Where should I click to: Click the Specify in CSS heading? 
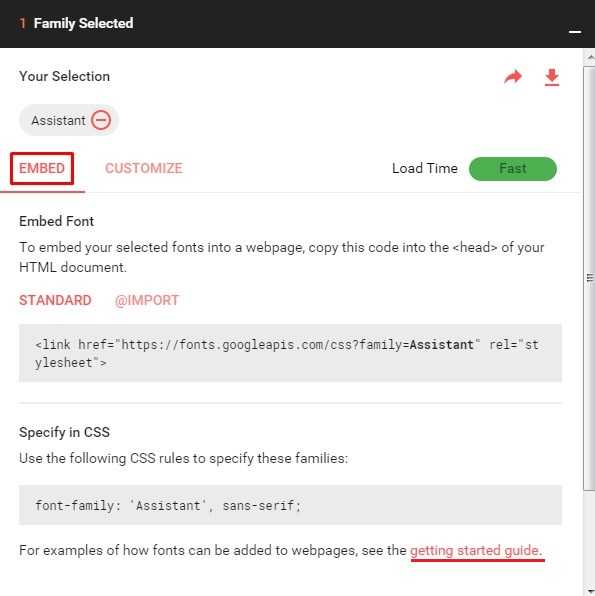[x=64, y=432]
